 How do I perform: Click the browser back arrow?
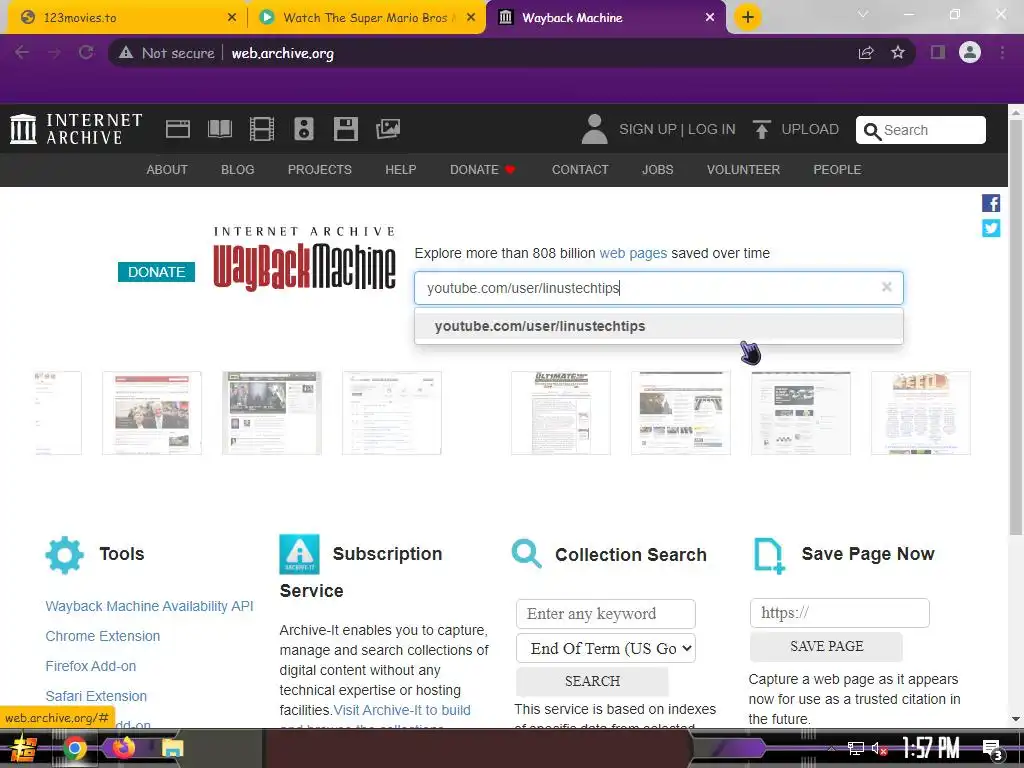[22, 53]
